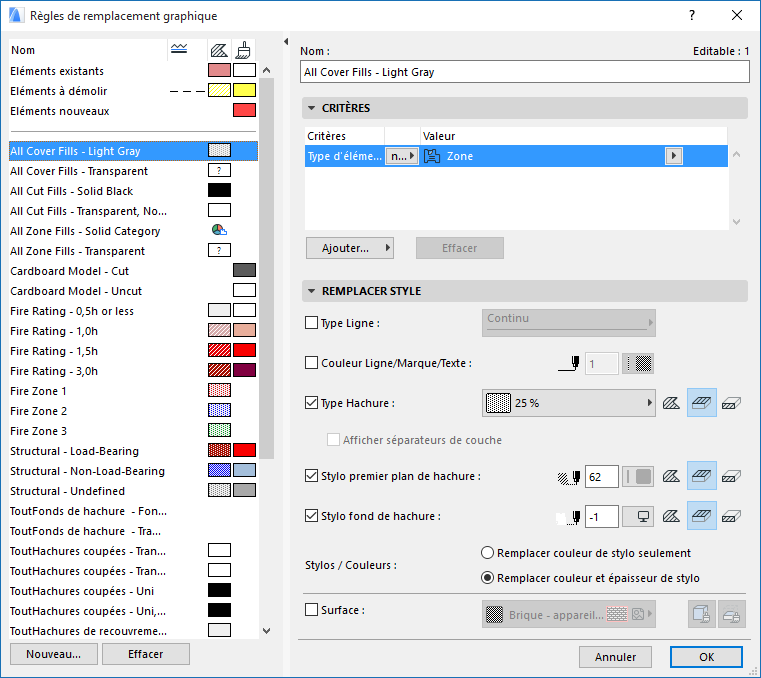Screen dimensions: 761x678
Task: Click the Annuler button
Action: [615, 657]
